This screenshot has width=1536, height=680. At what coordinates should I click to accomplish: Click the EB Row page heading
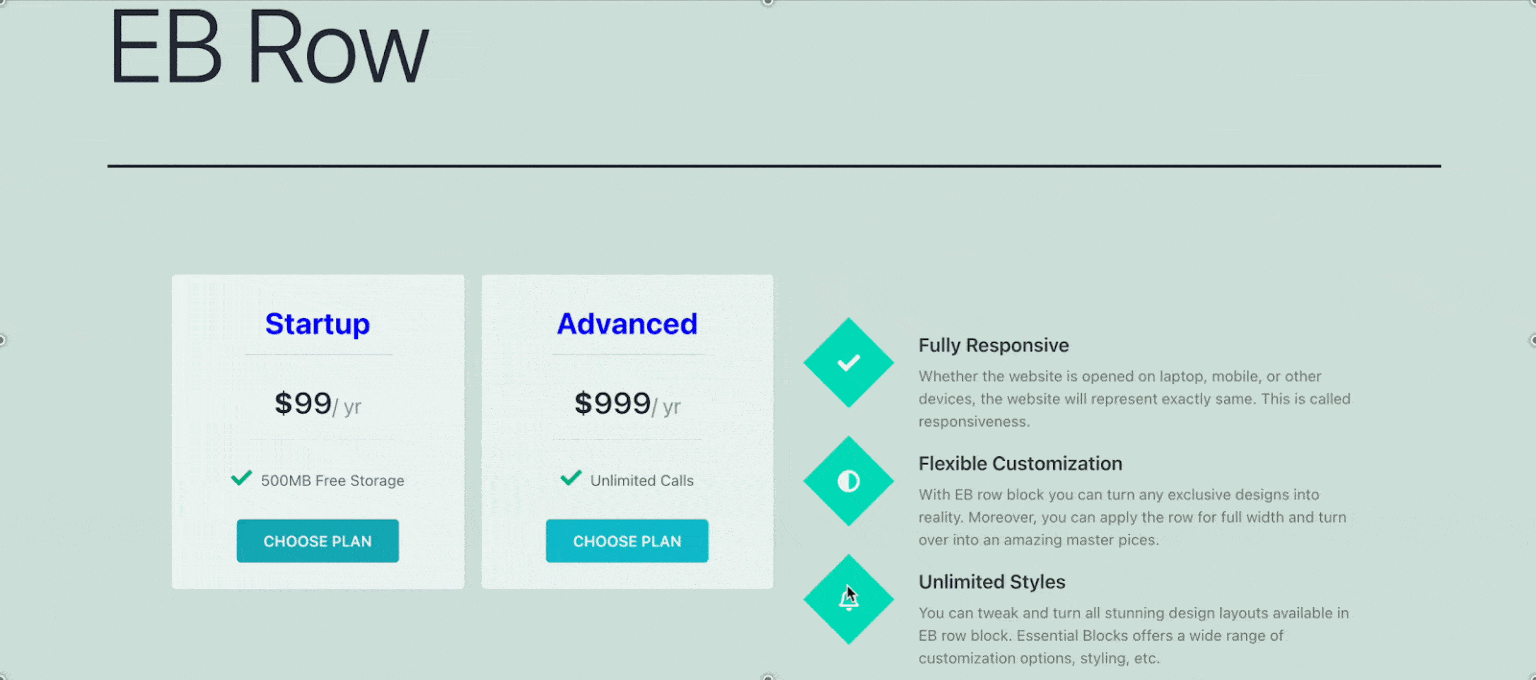point(269,46)
